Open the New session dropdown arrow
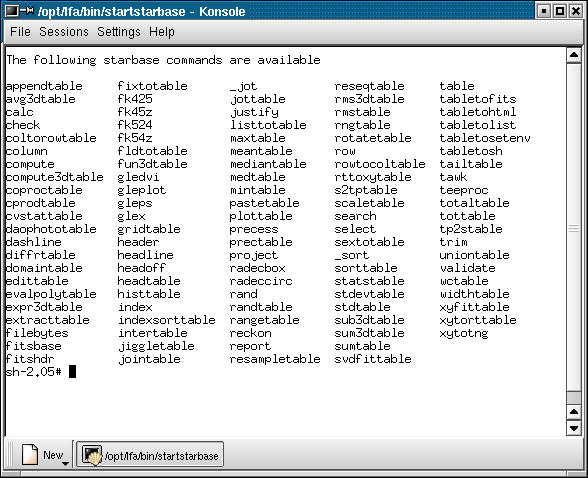The width and height of the screenshot is (588, 478). click(x=65, y=464)
